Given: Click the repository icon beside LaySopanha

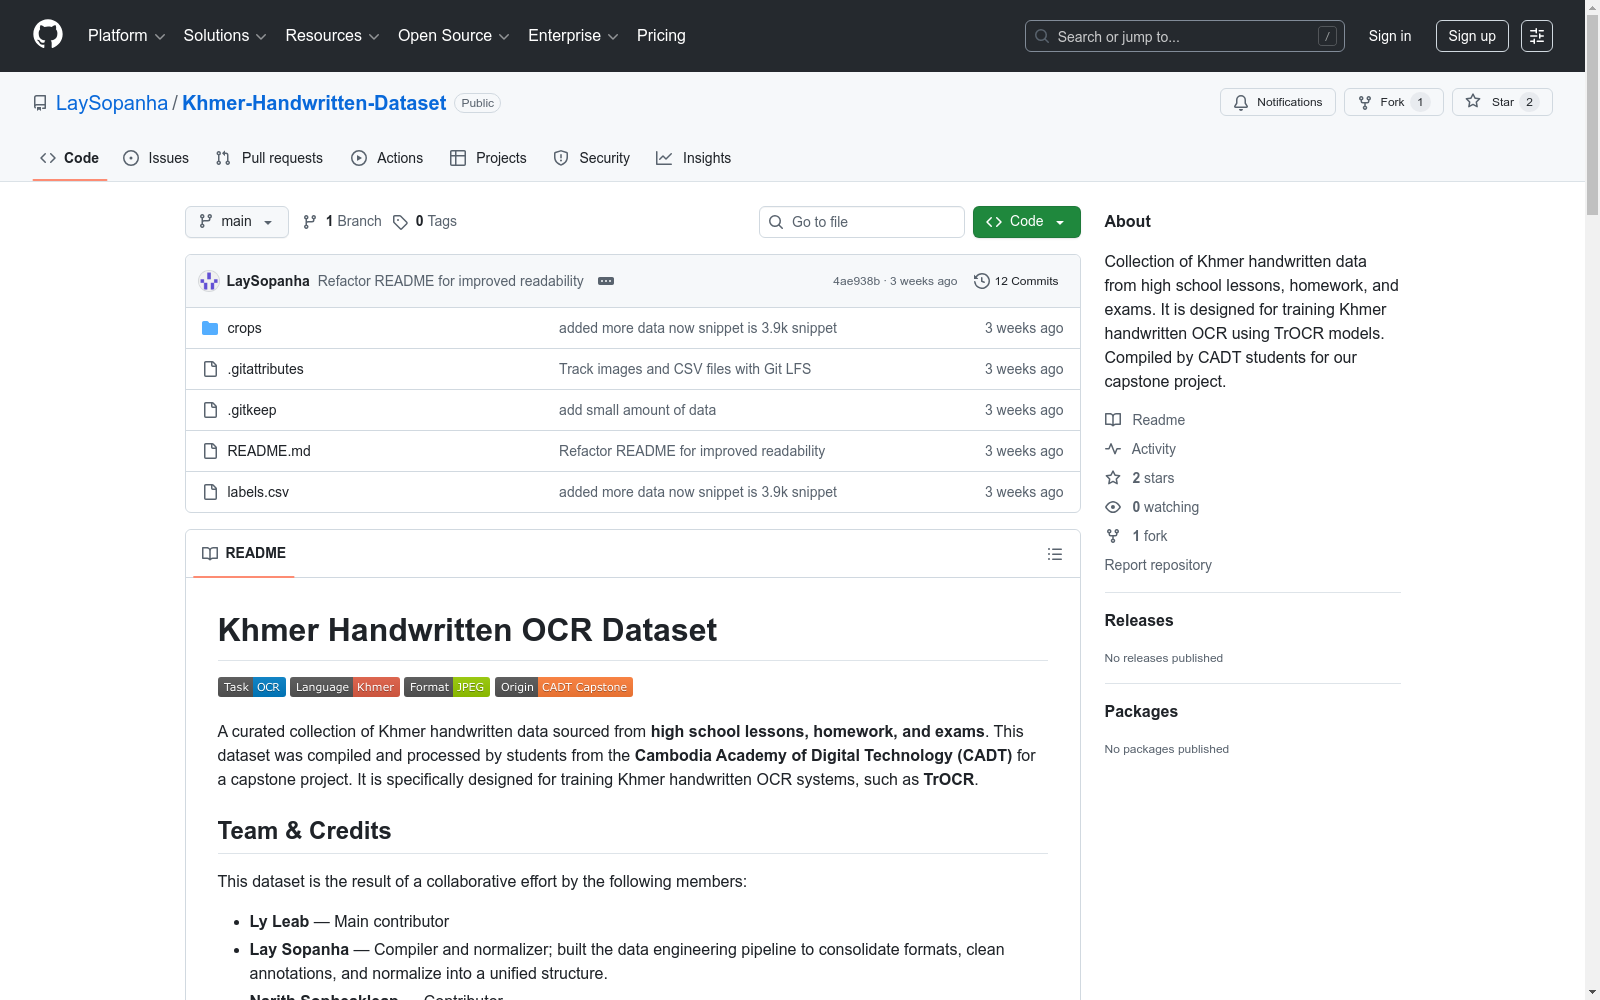Looking at the screenshot, I should [40, 103].
